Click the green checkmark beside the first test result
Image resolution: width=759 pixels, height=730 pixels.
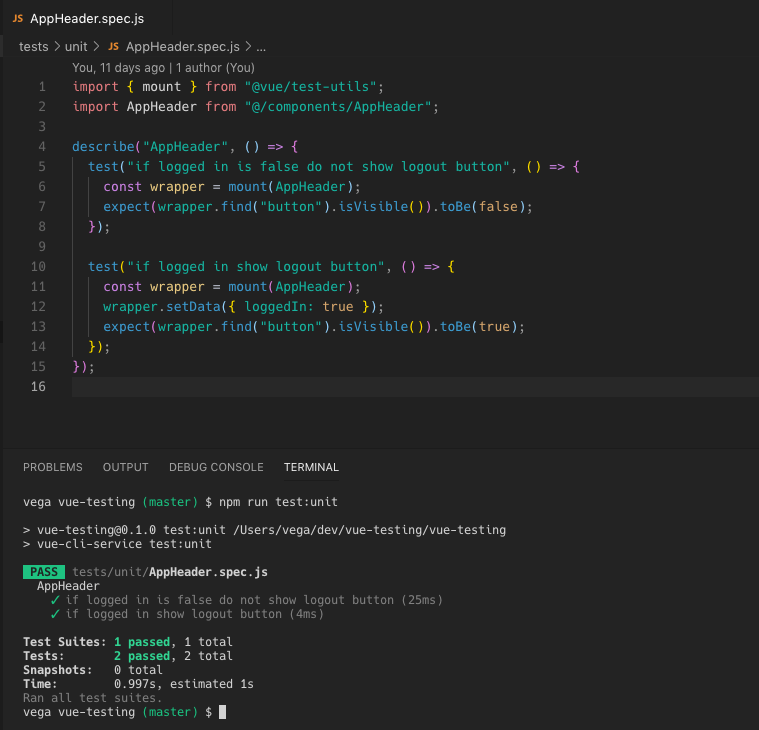click(56, 600)
